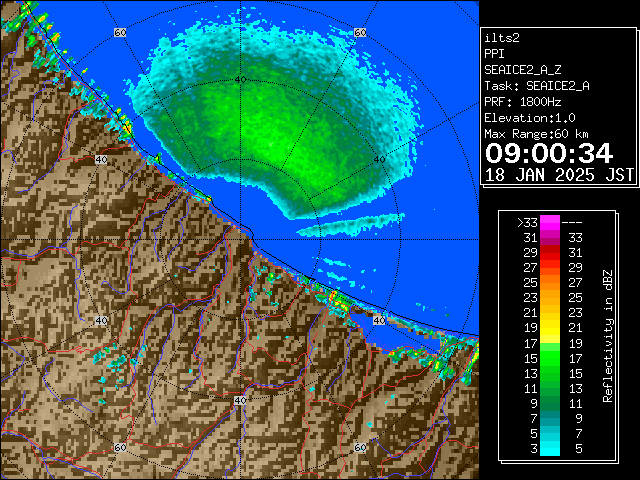The image size is (640, 480).
Task: Select the 'PPI' scan type text
Action: pos(494,54)
